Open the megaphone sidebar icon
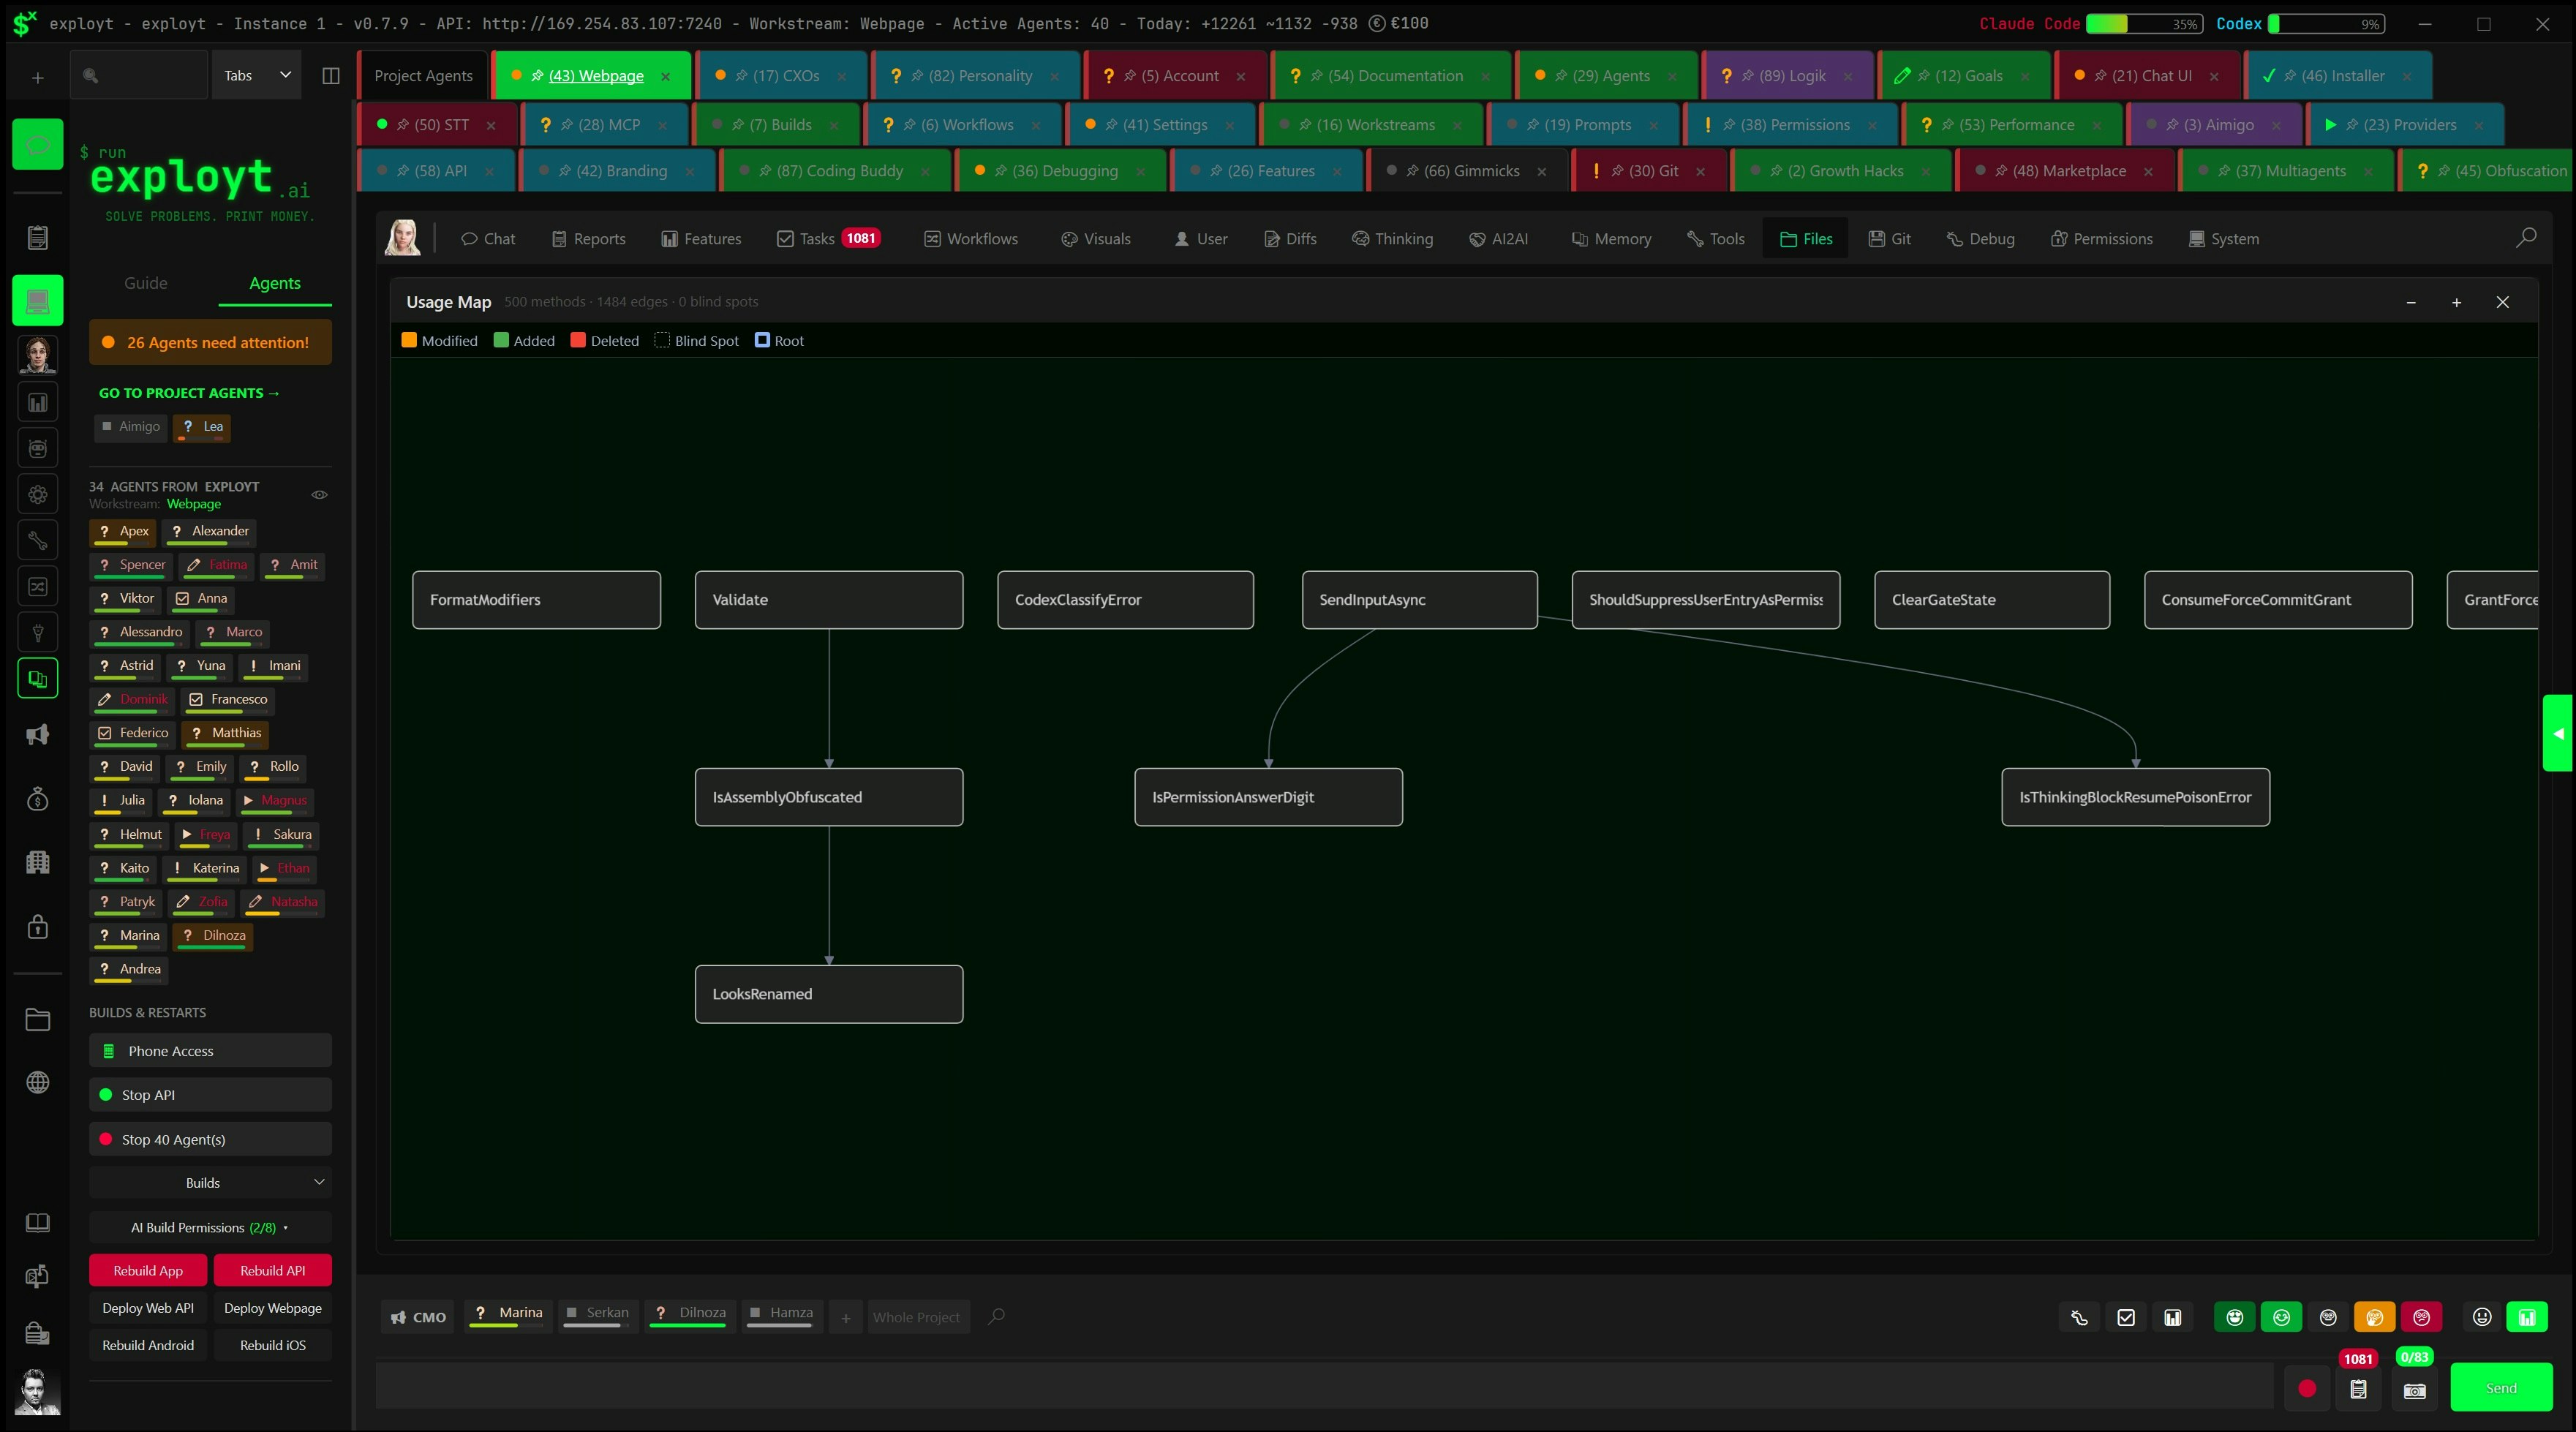This screenshot has height=1432, width=2576. [38, 735]
